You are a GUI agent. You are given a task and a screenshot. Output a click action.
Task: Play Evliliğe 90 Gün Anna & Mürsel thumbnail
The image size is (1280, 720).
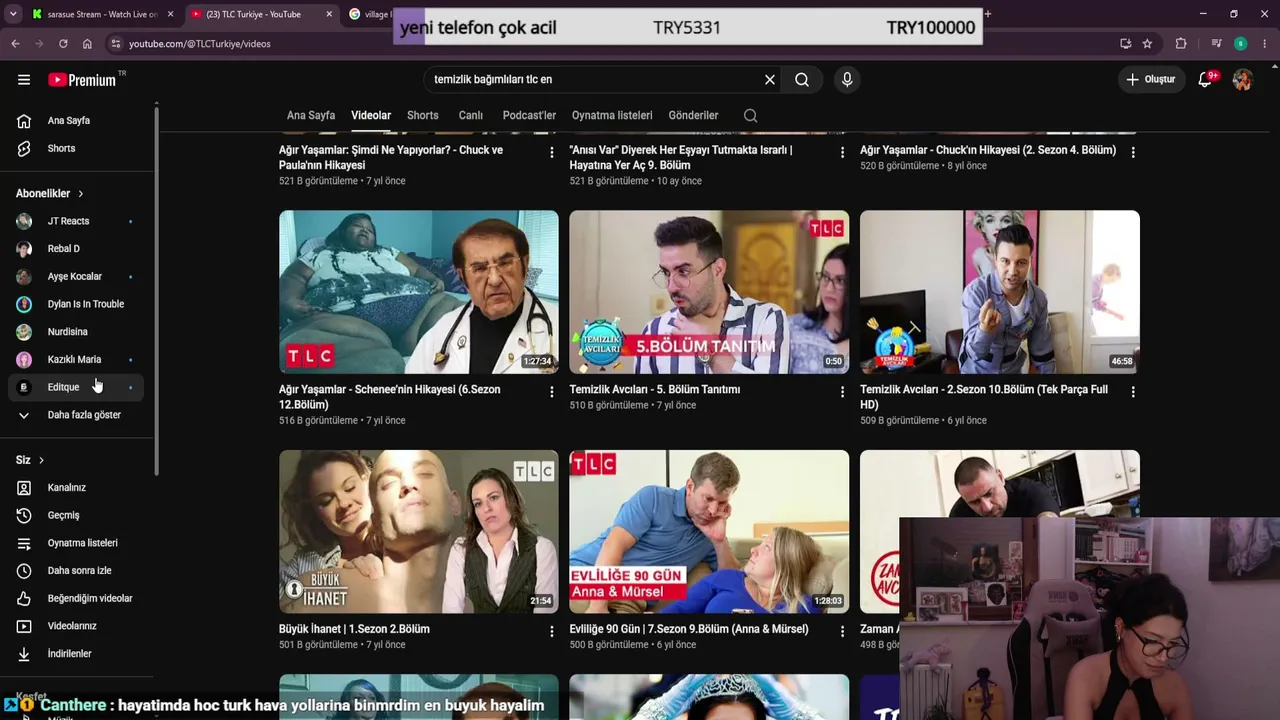coord(709,532)
